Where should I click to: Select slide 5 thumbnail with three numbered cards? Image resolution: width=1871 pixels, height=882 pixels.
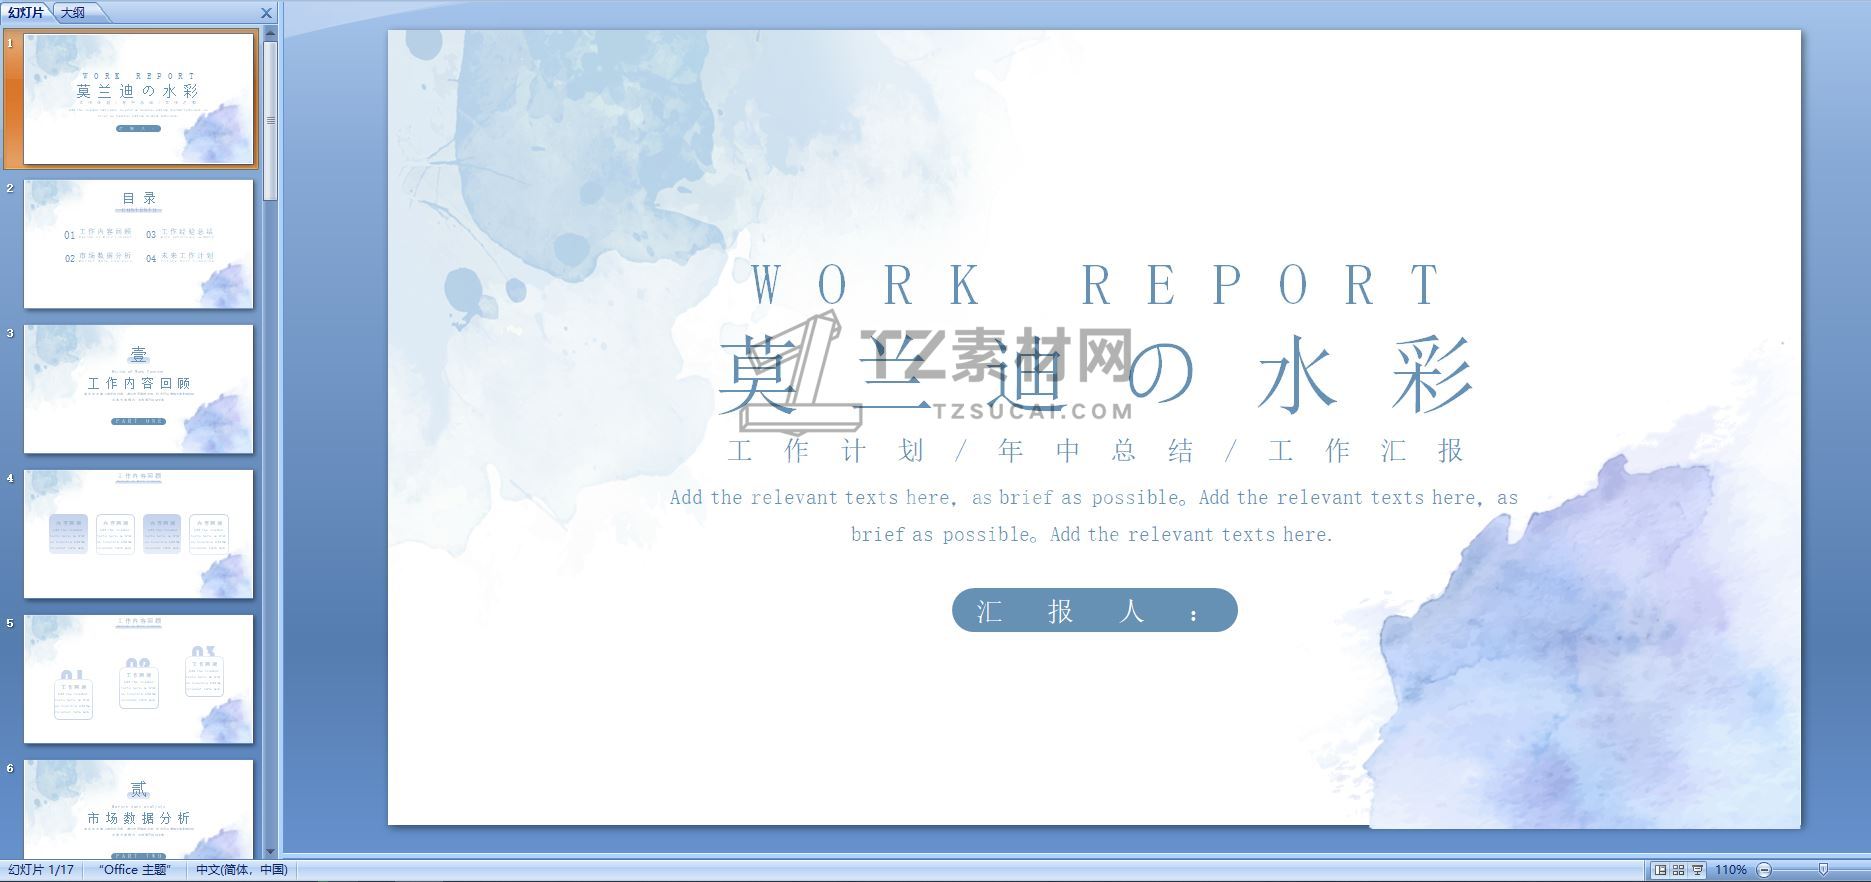click(x=139, y=679)
